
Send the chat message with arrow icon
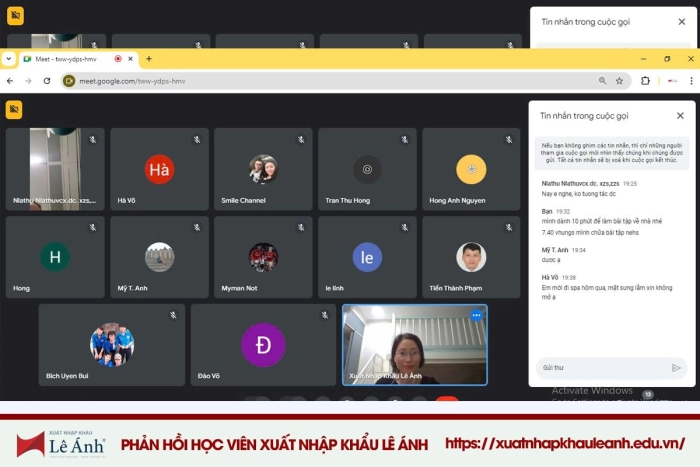point(676,367)
